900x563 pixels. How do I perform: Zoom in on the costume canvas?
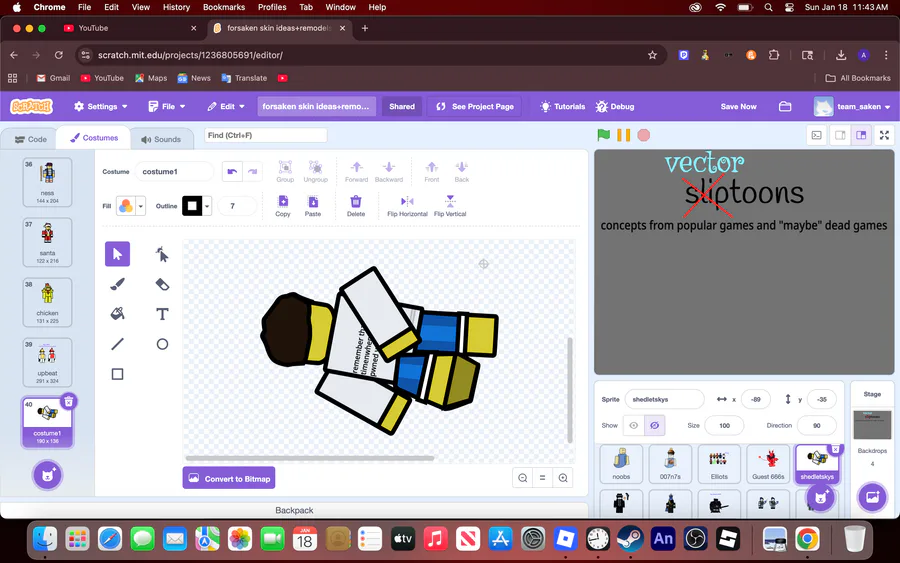(x=563, y=477)
